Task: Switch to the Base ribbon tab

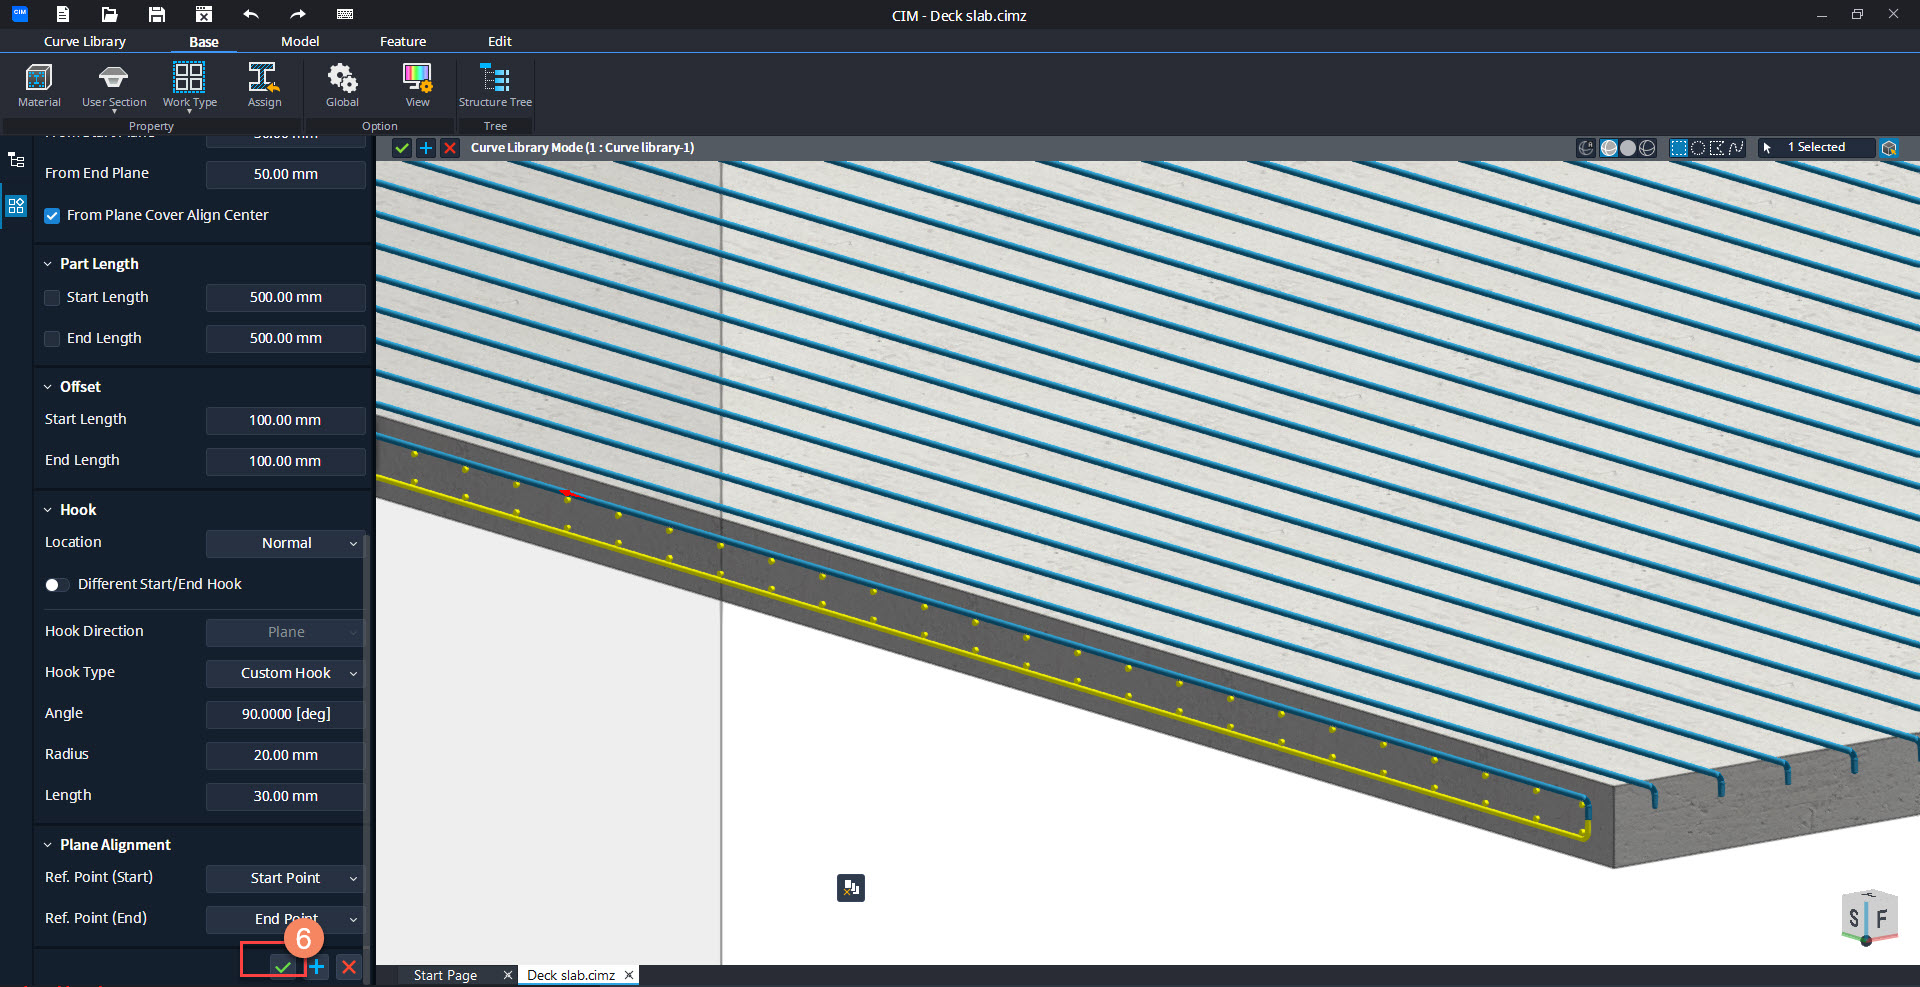Action: [204, 41]
